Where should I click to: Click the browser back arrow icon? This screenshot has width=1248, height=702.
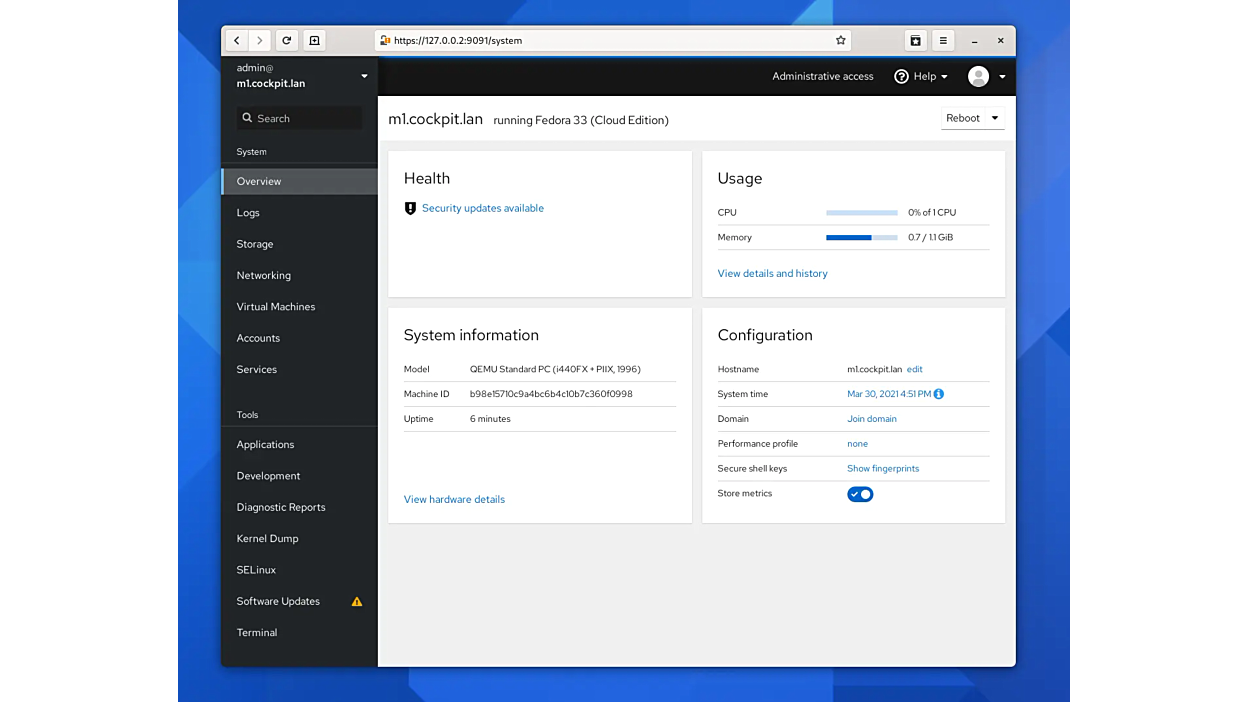point(237,41)
